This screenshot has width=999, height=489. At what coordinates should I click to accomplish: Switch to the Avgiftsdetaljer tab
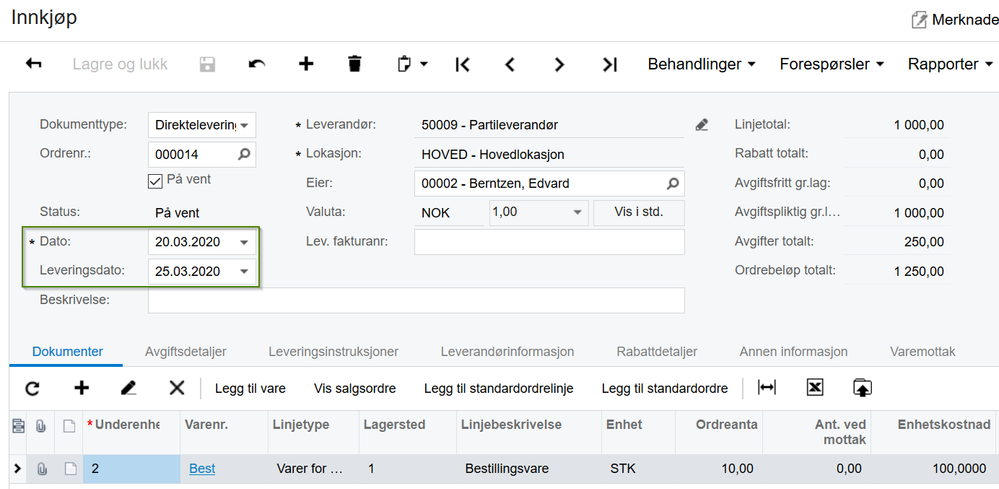point(185,351)
